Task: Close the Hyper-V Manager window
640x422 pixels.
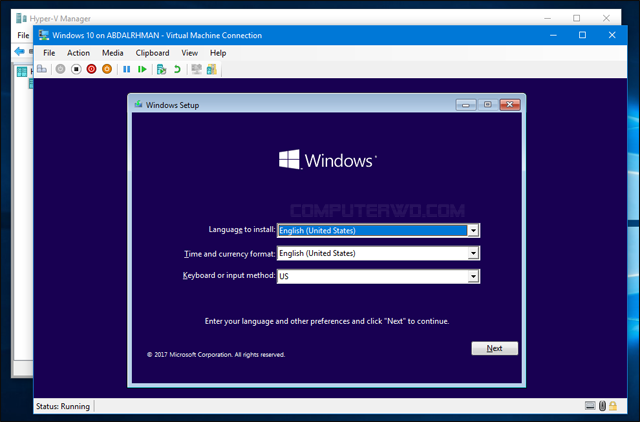Action: 606,18
